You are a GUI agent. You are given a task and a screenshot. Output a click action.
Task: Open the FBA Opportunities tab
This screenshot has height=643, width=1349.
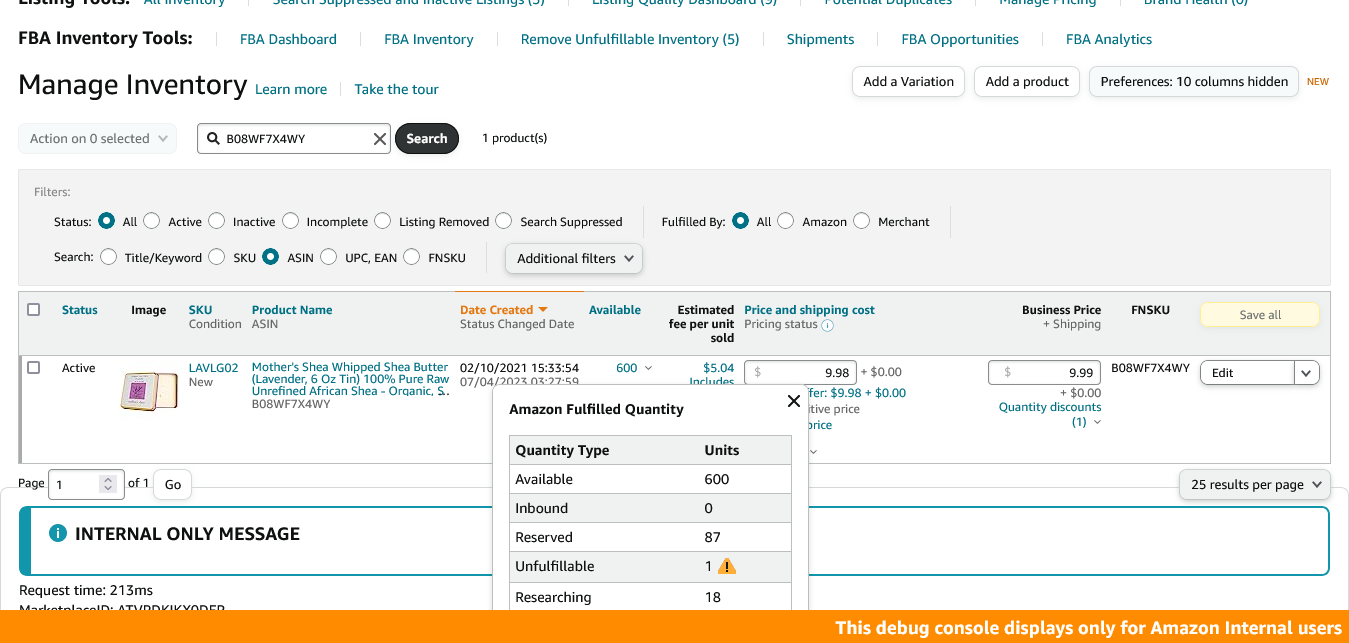(x=960, y=39)
